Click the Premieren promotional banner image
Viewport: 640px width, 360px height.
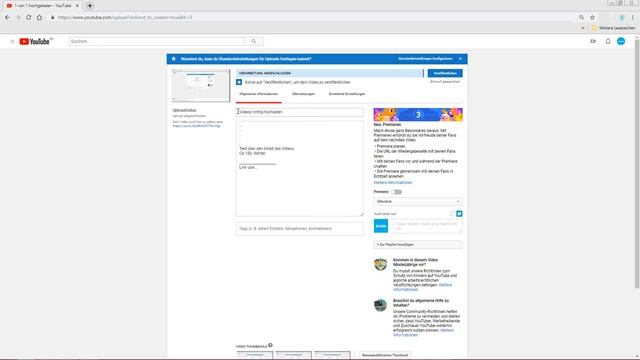click(x=418, y=115)
